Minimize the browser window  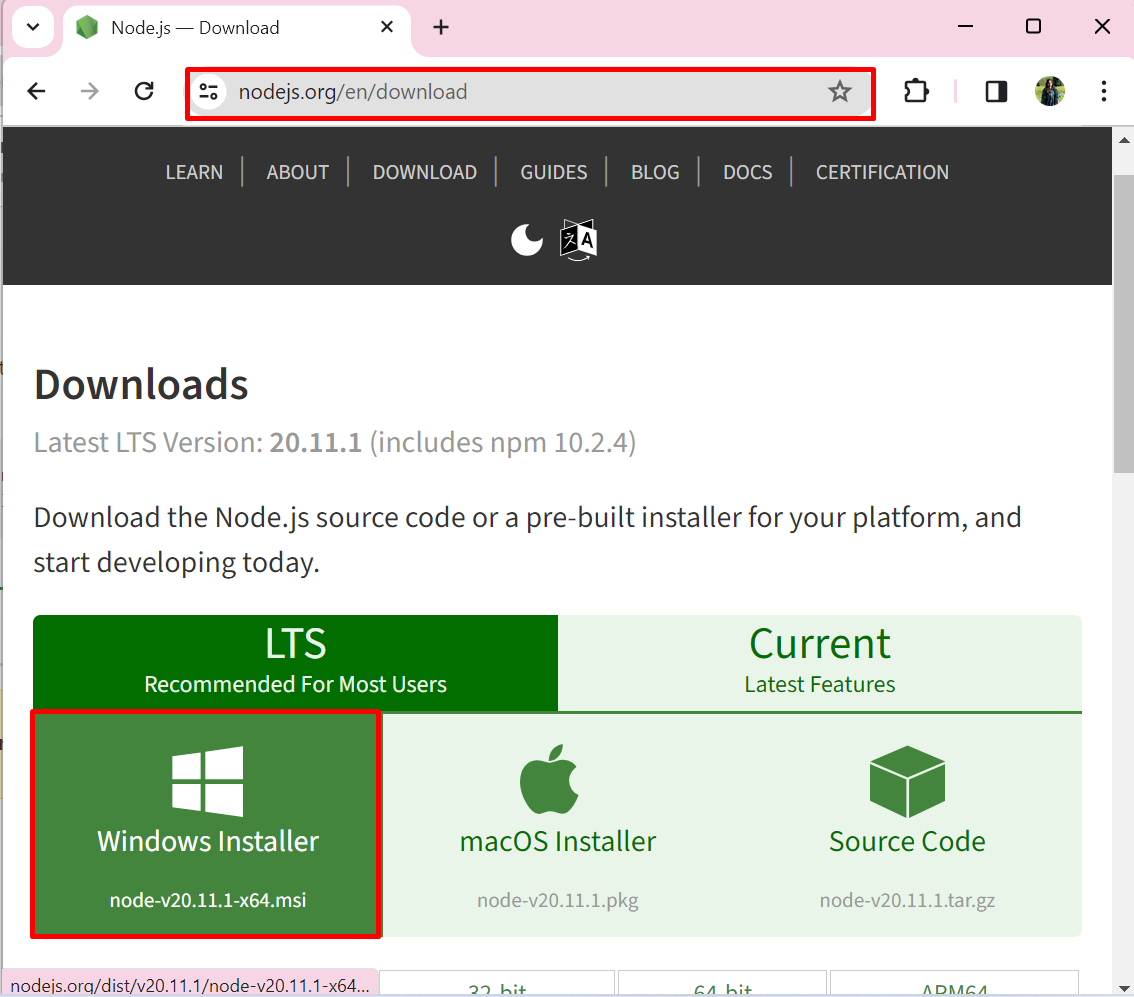point(965,27)
